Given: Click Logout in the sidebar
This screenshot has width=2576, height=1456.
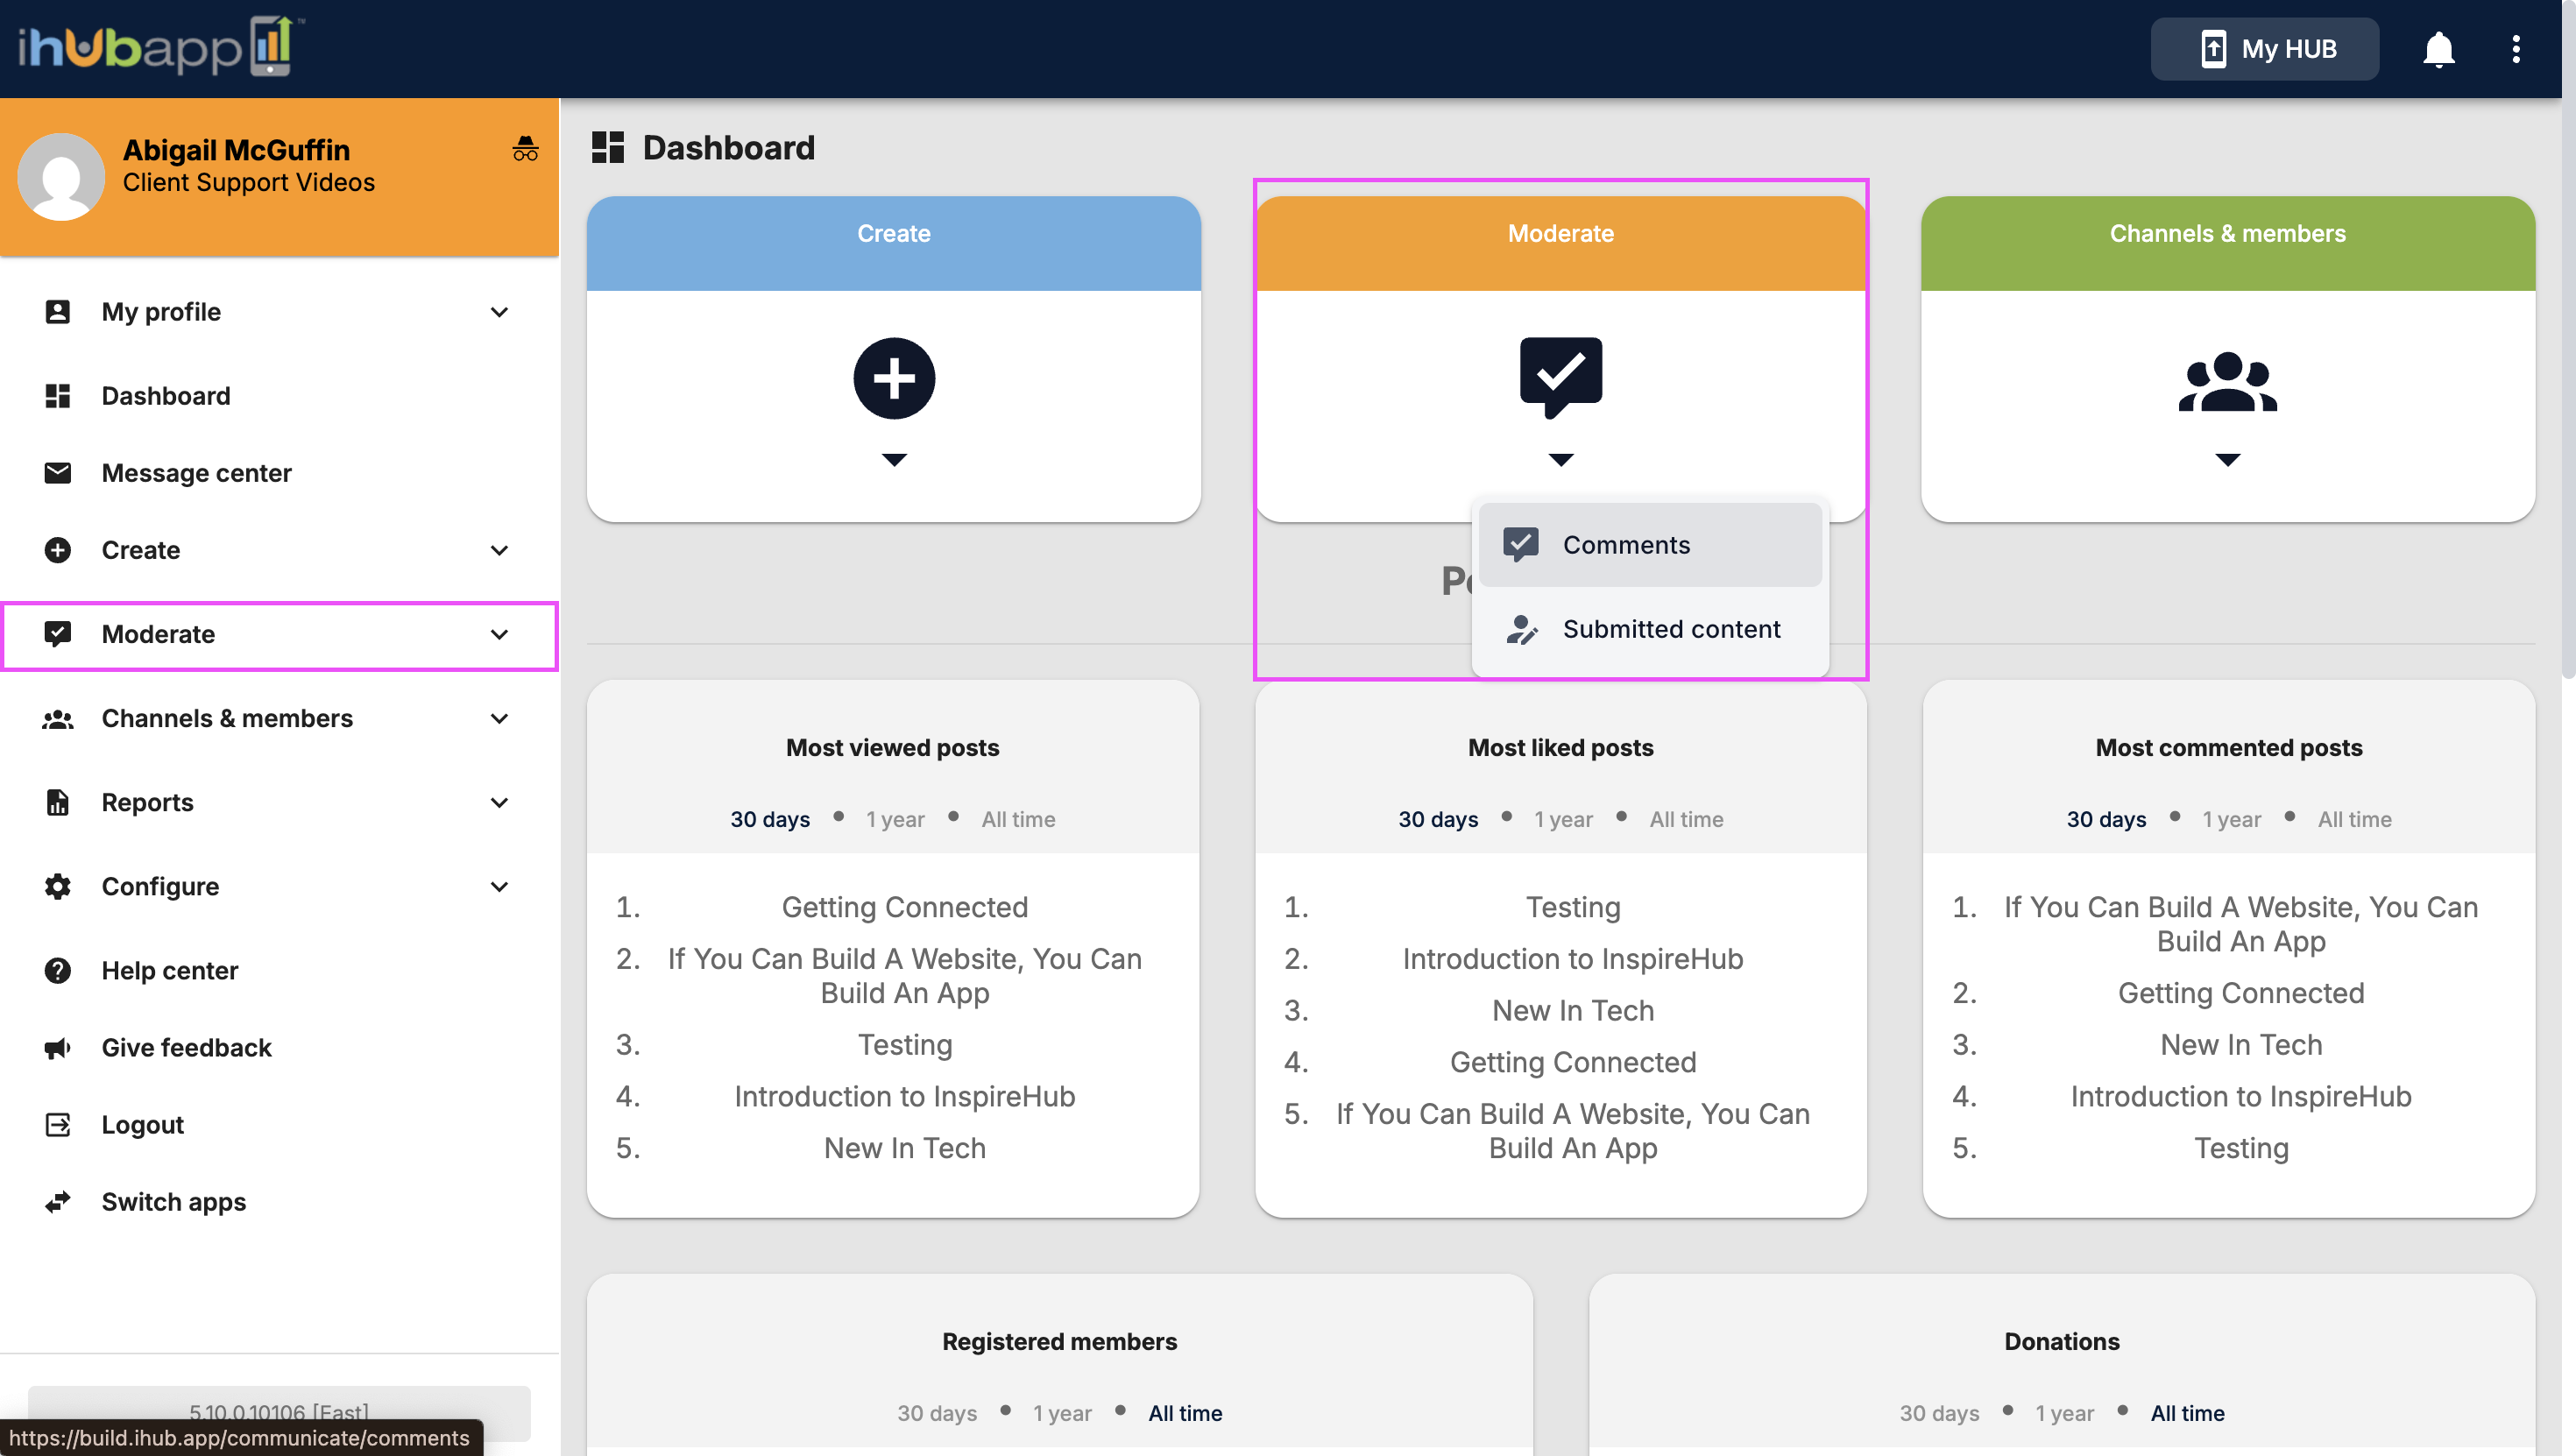Looking at the screenshot, I should pyautogui.click(x=279, y=1123).
